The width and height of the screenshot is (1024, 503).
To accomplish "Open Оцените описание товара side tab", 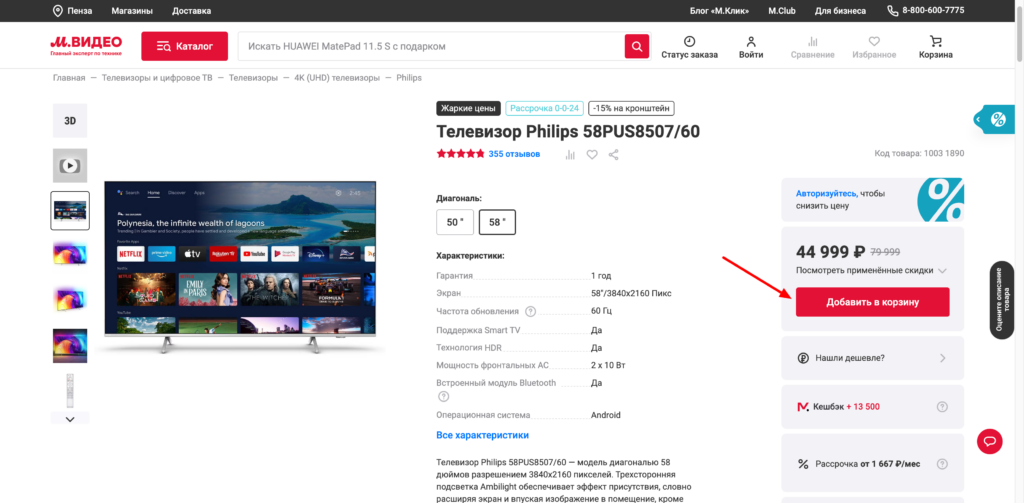I will (x=1002, y=300).
